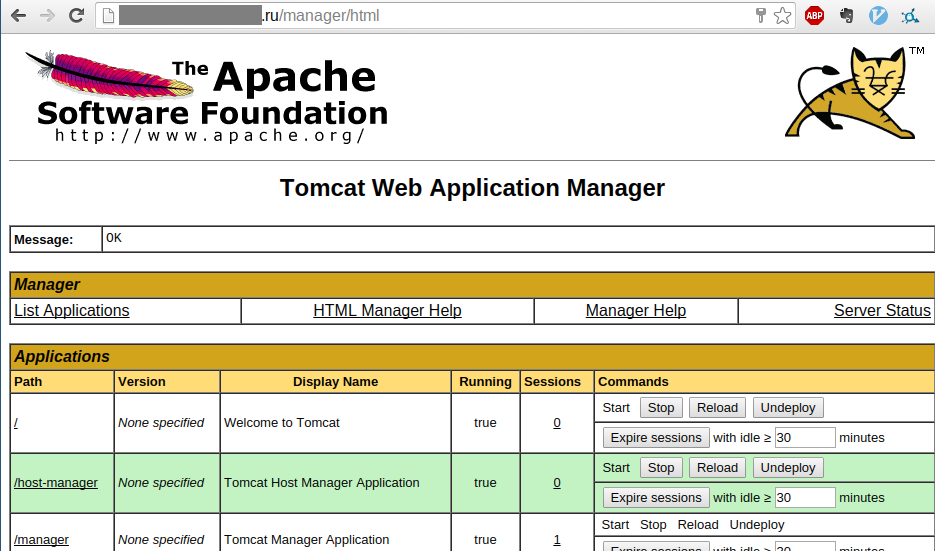Reload the root '/' application
The image size is (935, 551).
pyautogui.click(x=717, y=408)
